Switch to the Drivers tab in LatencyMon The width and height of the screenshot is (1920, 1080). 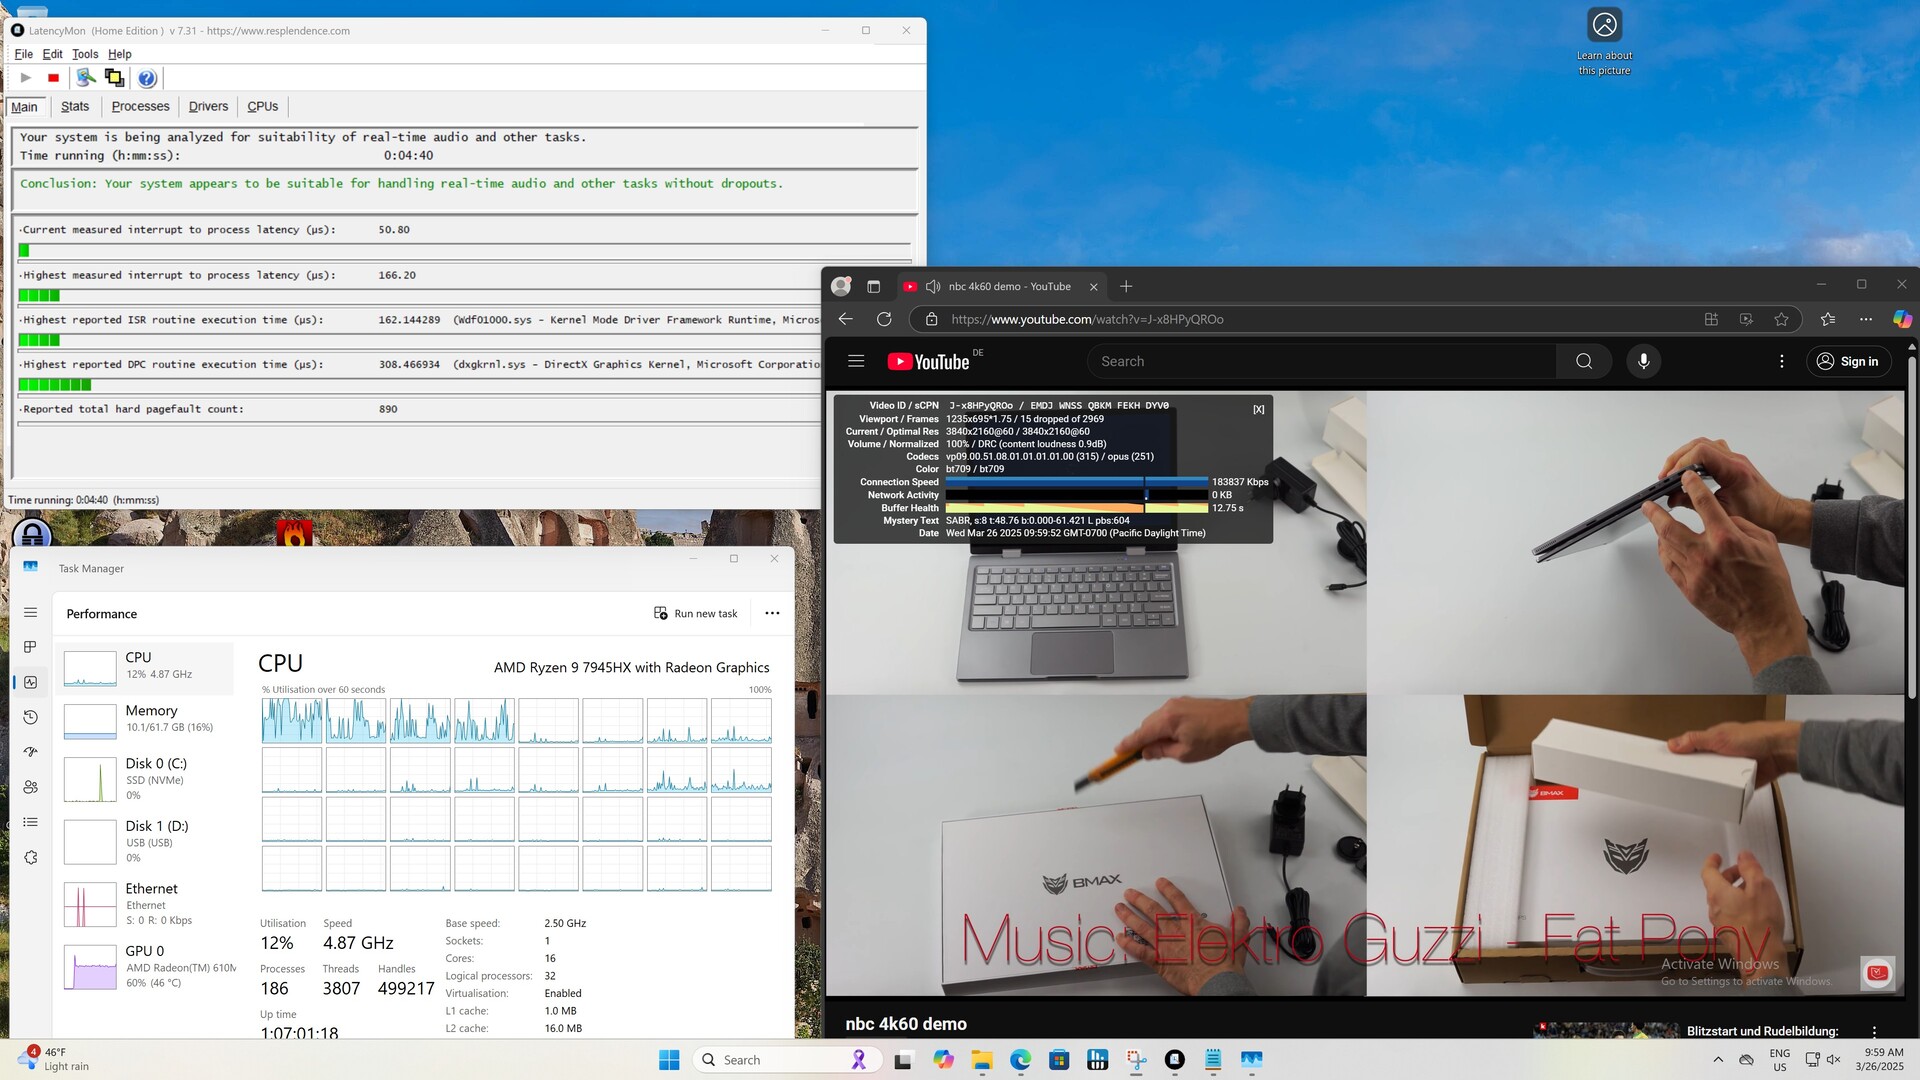click(208, 106)
